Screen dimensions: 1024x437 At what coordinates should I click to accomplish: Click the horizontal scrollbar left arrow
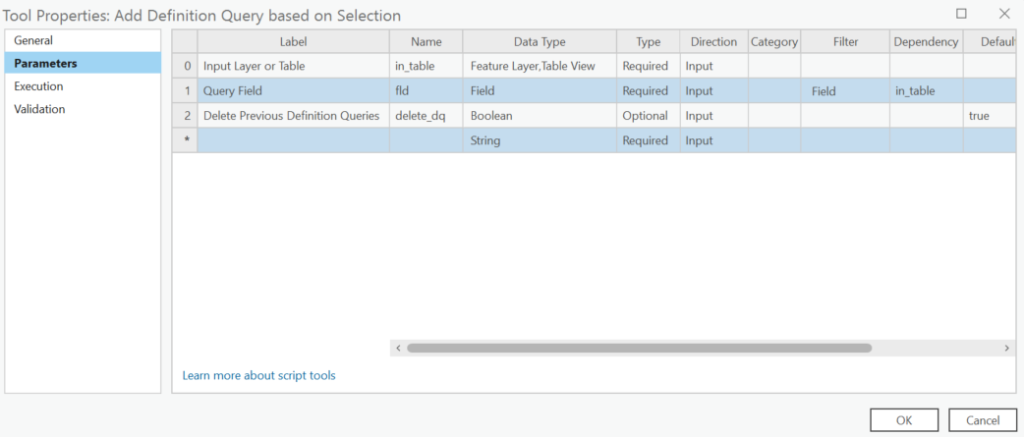398,348
